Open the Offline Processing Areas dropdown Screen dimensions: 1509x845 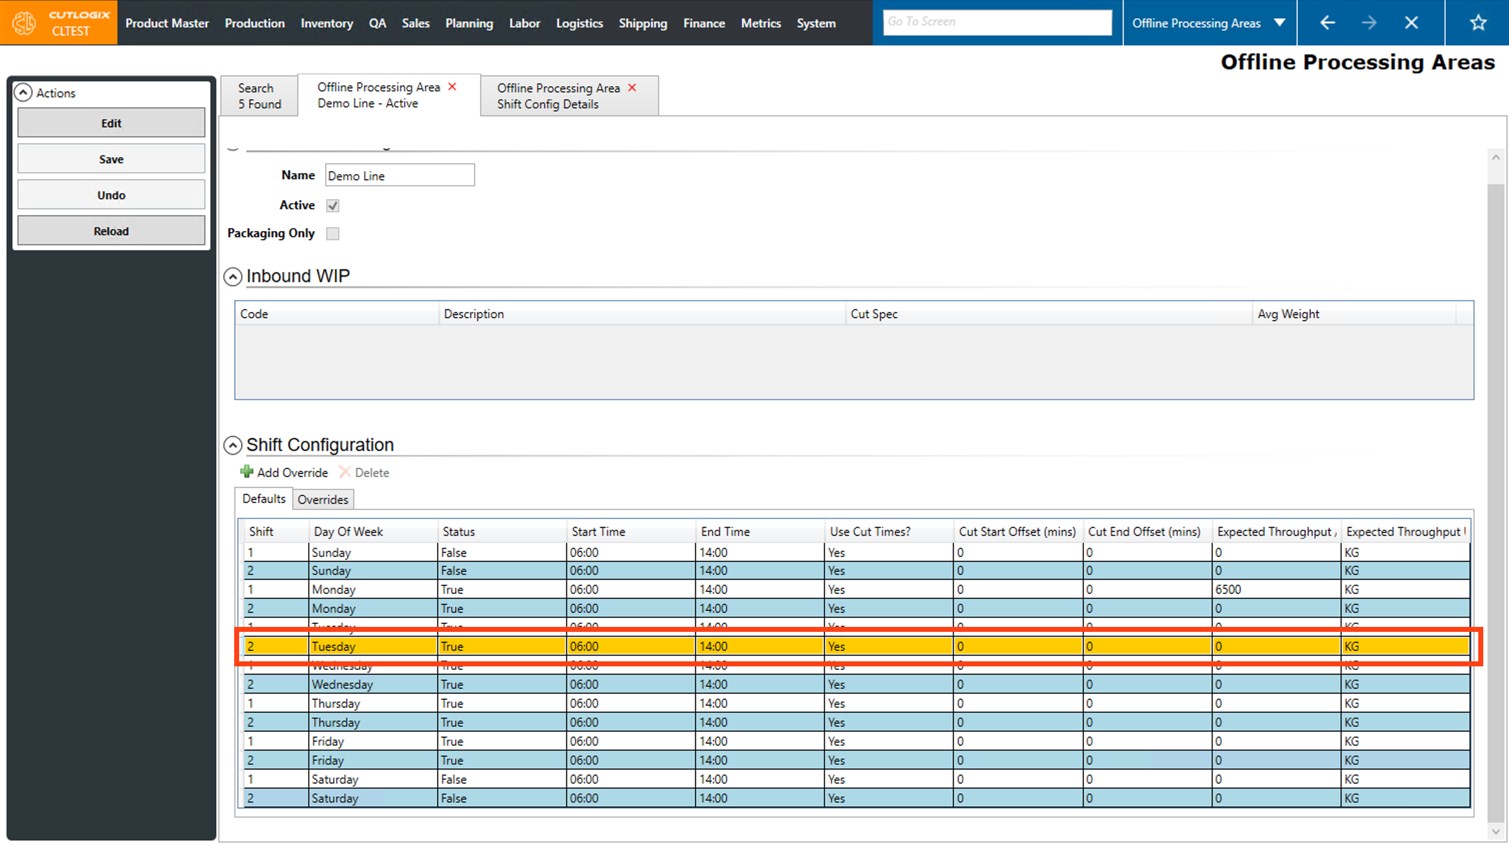[x=1280, y=22]
